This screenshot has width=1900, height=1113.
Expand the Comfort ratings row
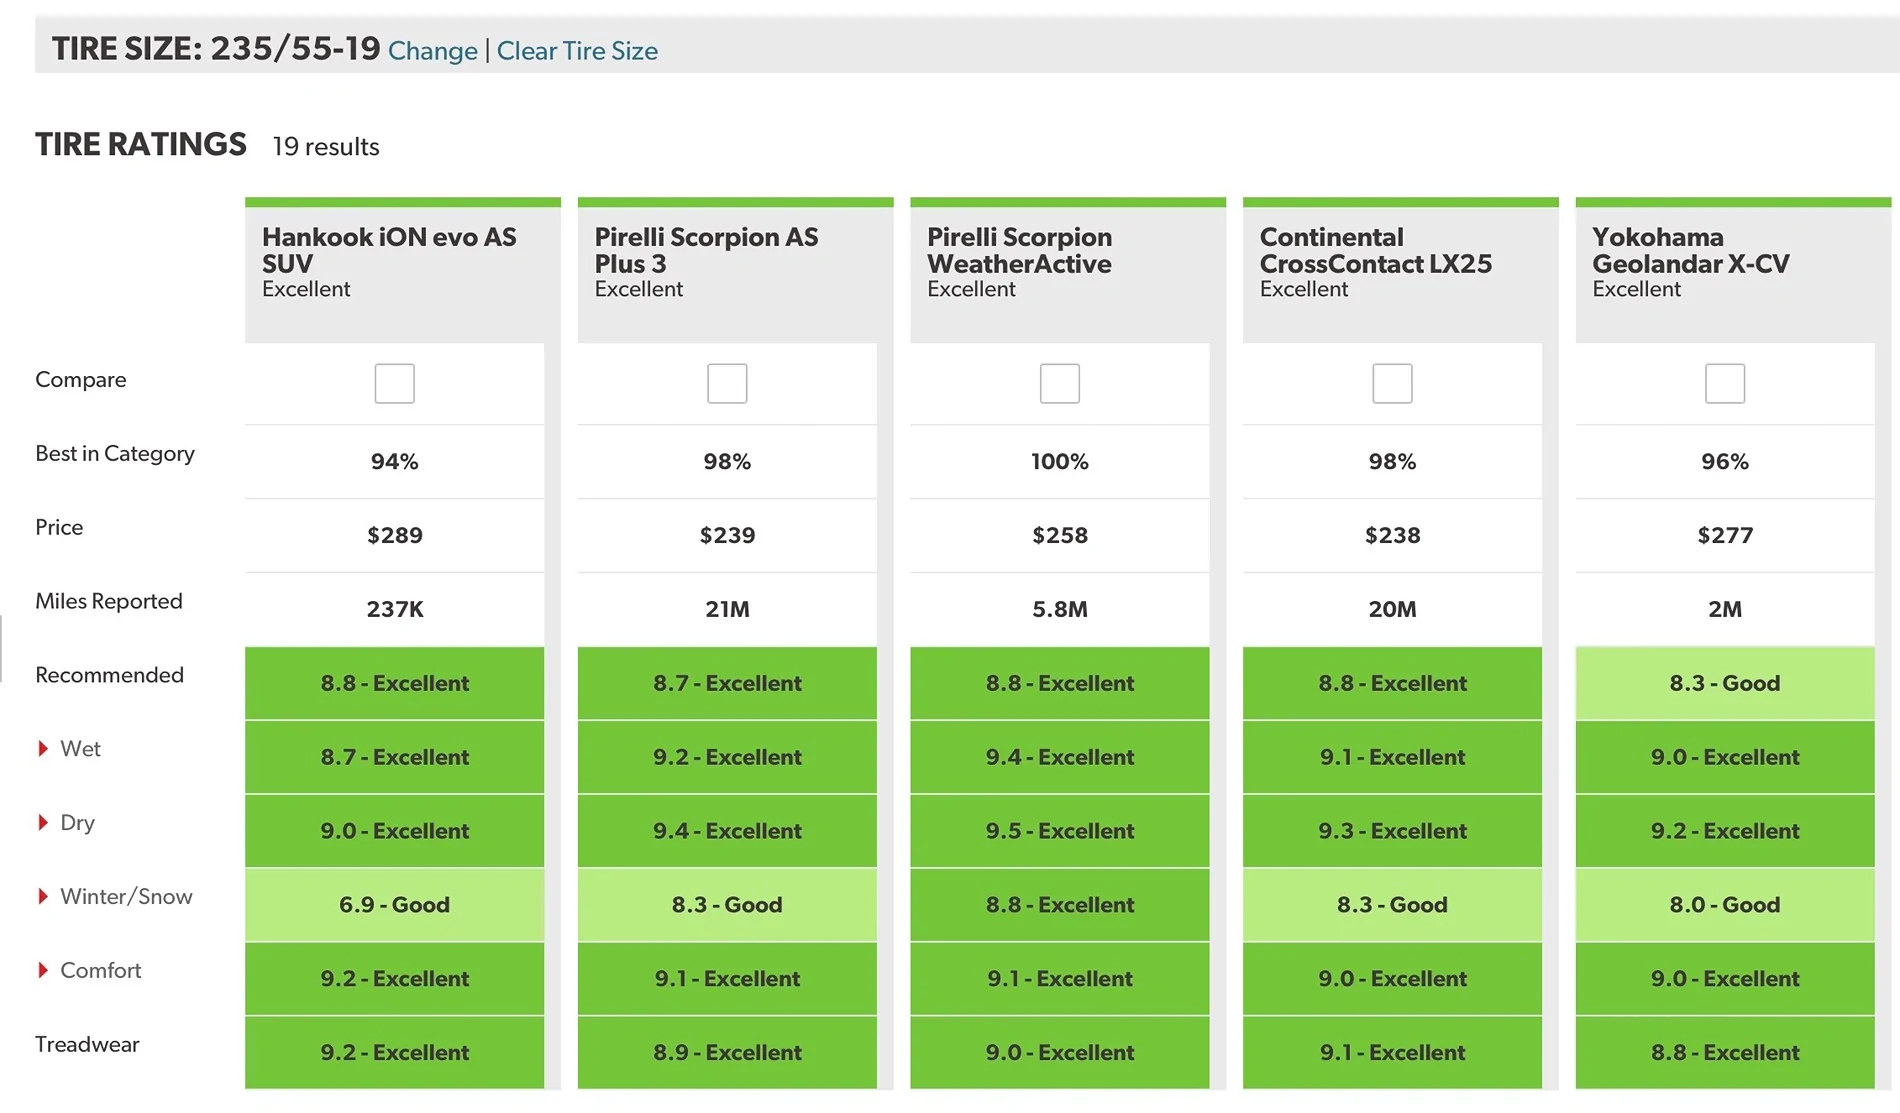pyautogui.click(x=43, y=971)
